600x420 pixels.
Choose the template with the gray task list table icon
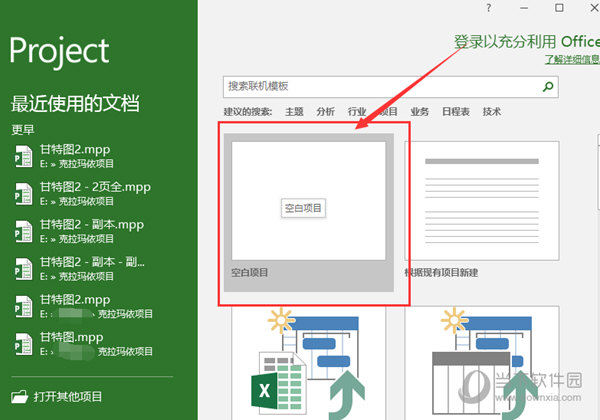click(x=482, y=363)
